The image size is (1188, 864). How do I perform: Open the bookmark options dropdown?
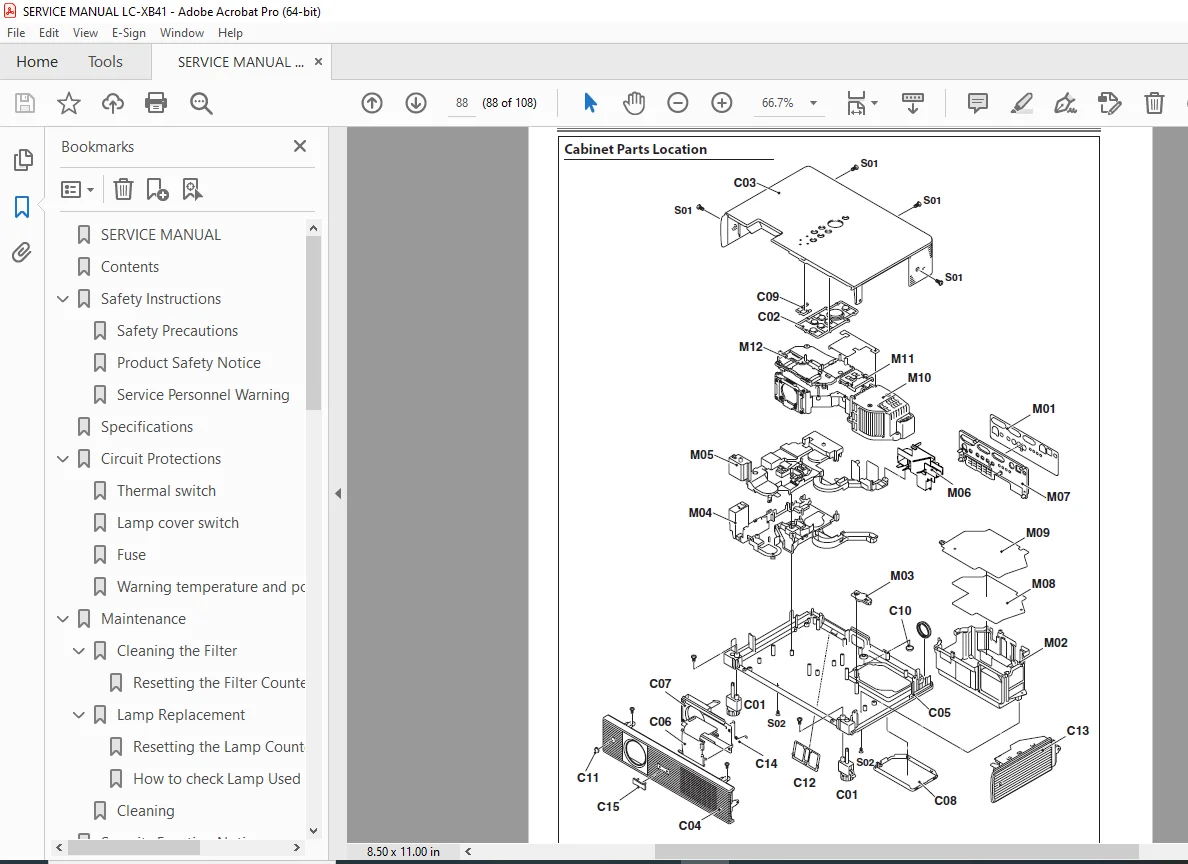pos(77,189)
